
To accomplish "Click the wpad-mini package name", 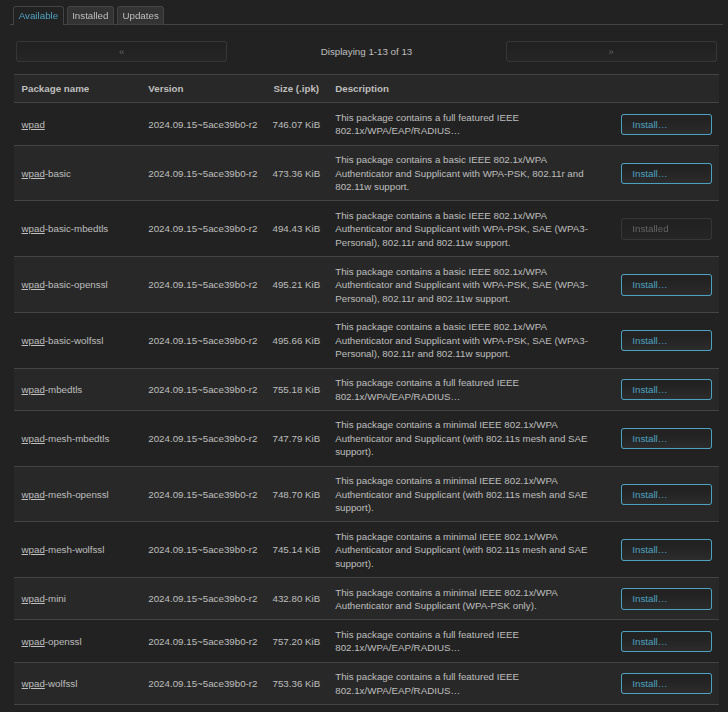I will tap(46, 599).
